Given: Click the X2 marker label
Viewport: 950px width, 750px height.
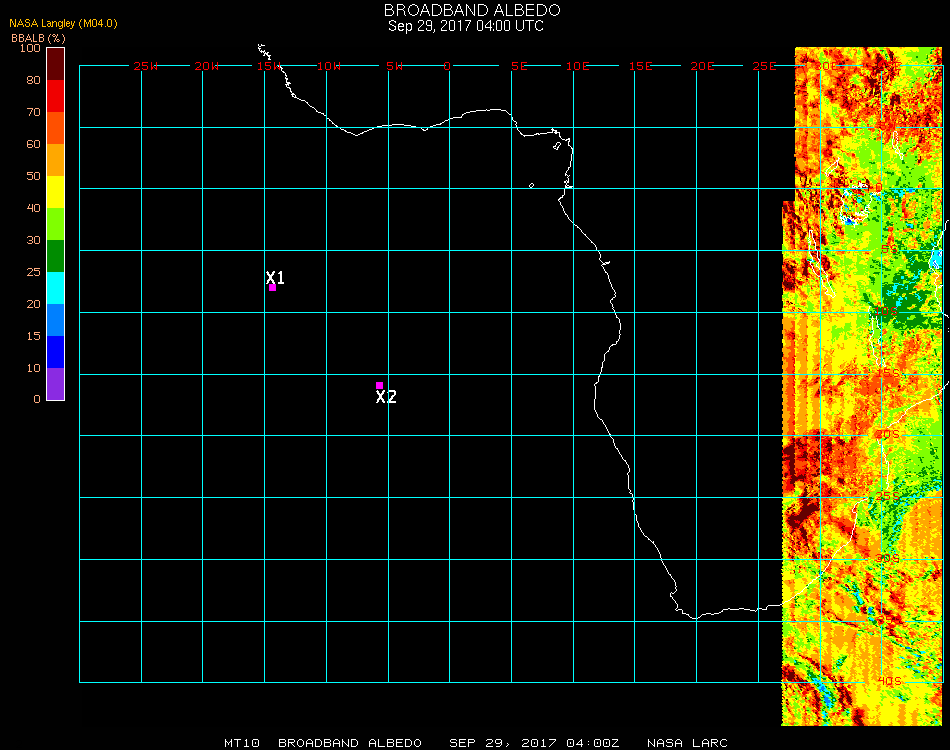Looking at the screenshot, I should click(x=386, y=397).
